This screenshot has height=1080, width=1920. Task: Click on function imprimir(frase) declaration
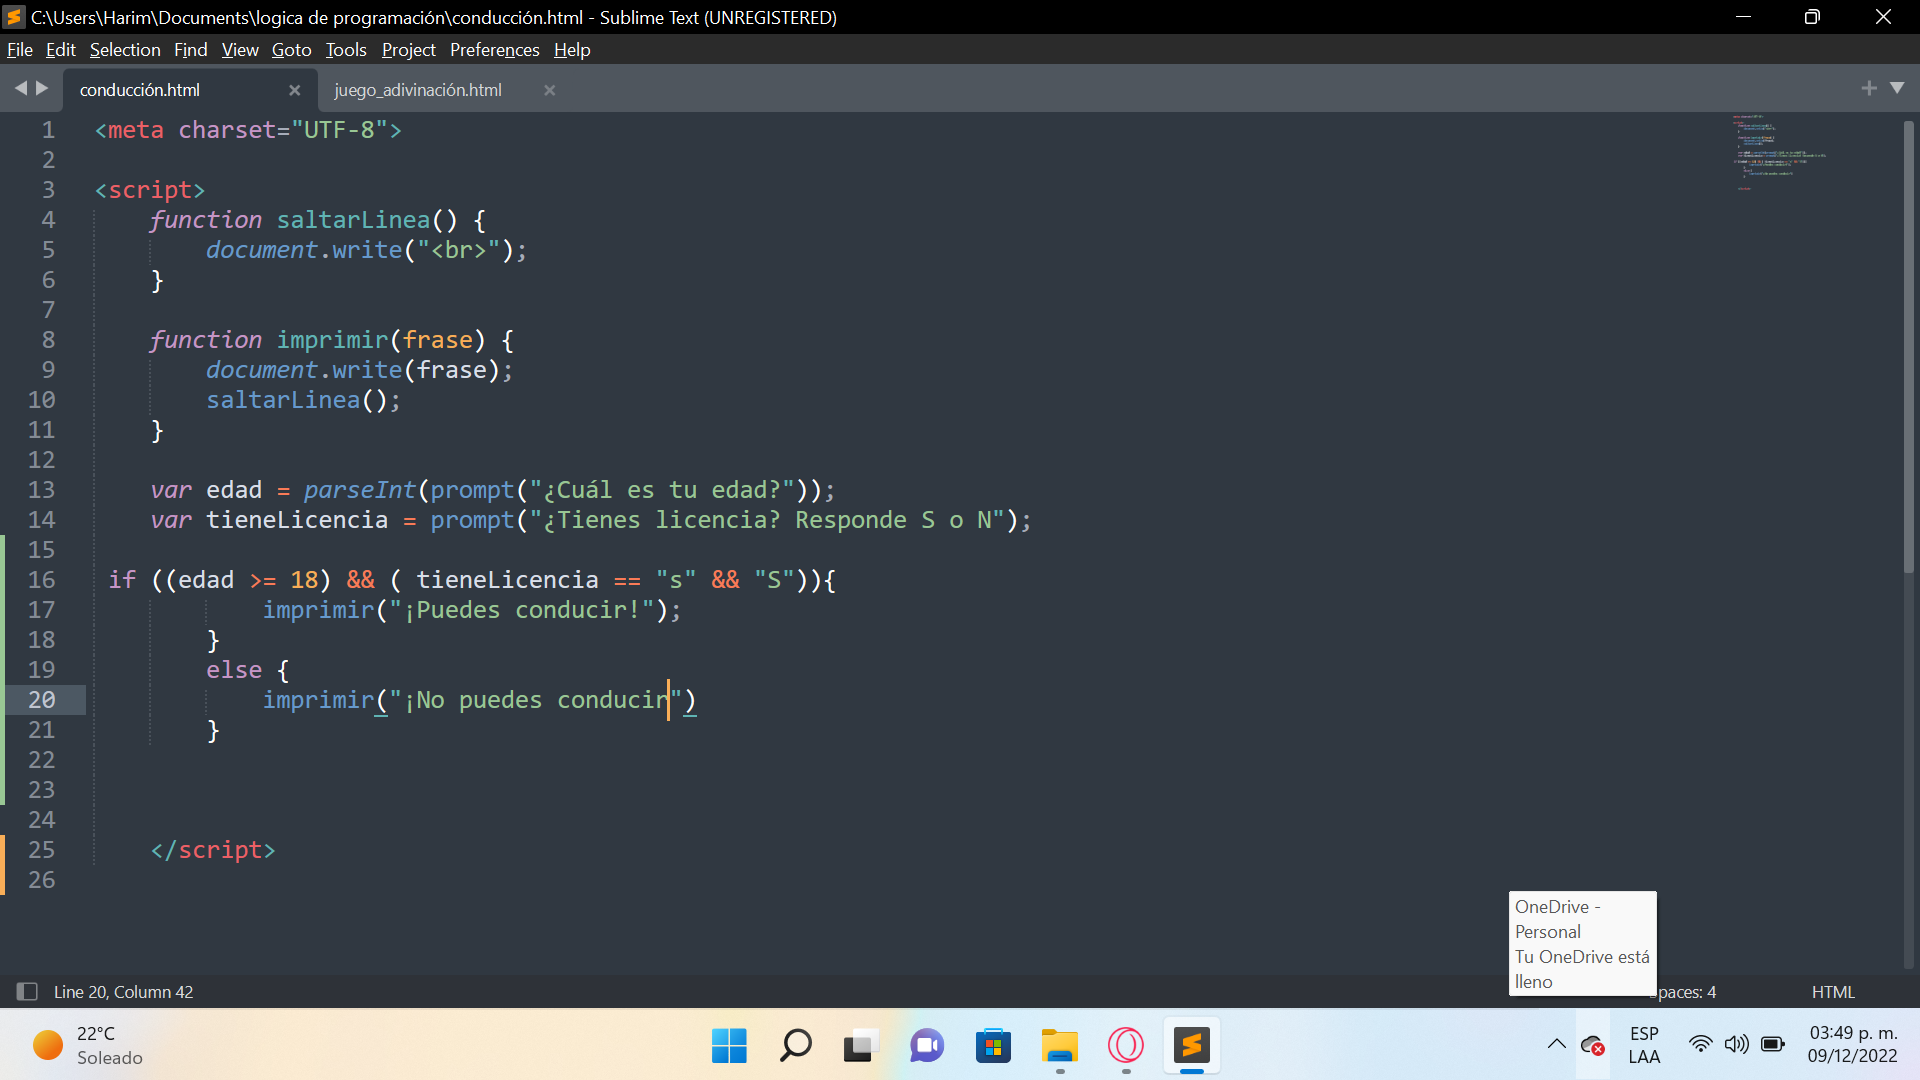[332, 340]
